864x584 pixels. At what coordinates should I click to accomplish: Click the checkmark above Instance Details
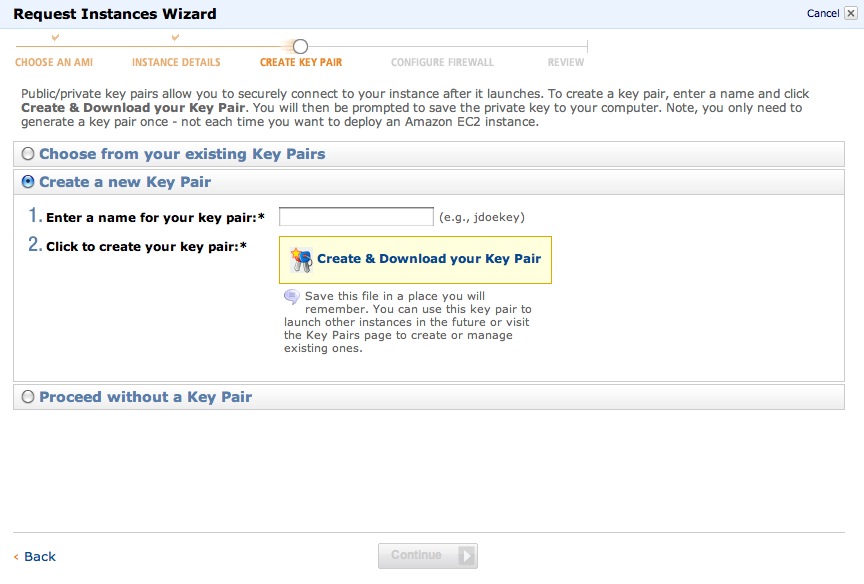click(175, 37)
